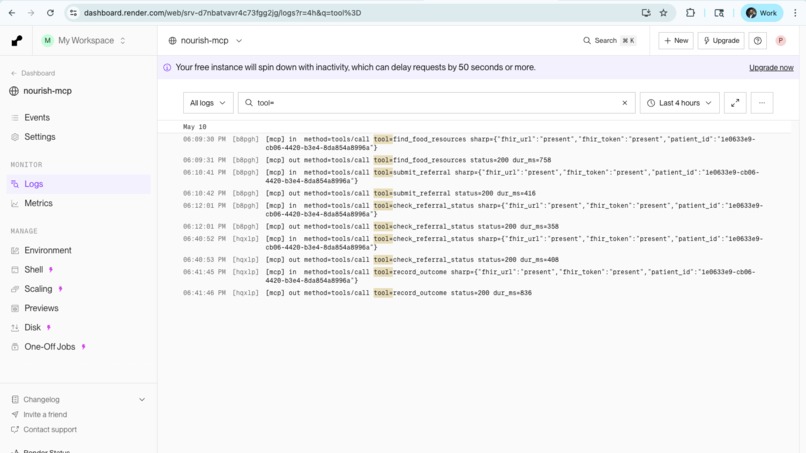This screenshot has width=806, height=453.
Task: Open the Last 4 hours time range dropdown
Action: pos(680,103)
